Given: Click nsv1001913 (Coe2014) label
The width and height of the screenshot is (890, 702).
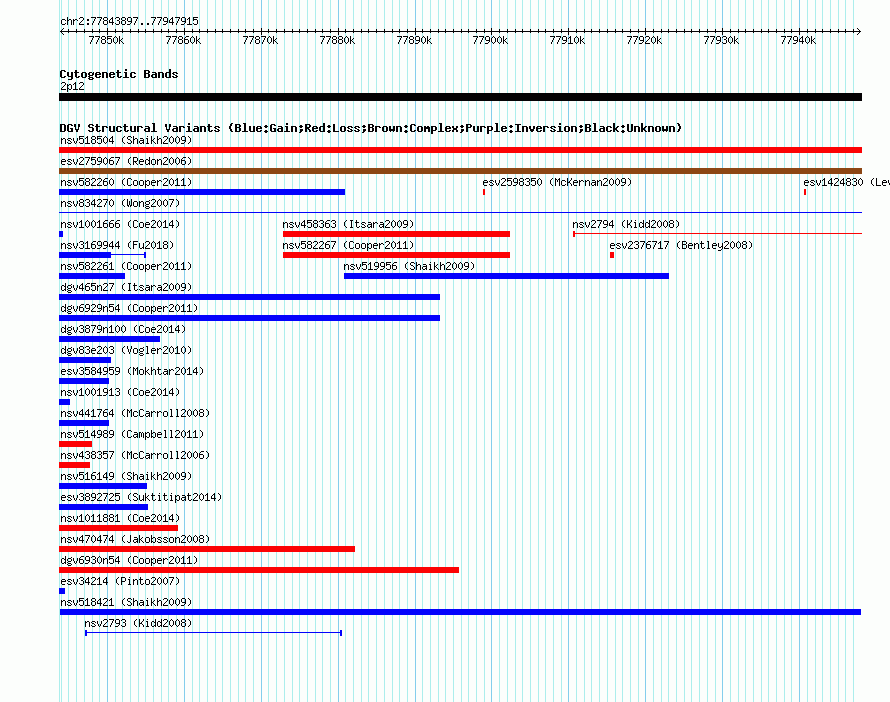Looking at the screenshot, I should point(120,392).
